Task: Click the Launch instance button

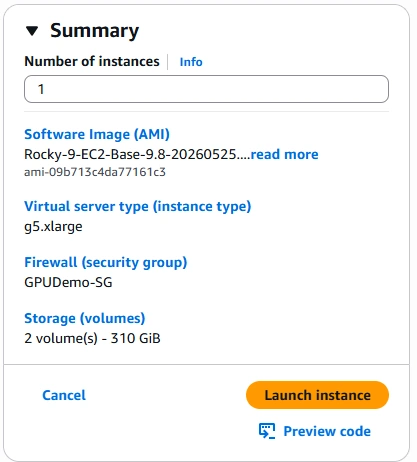Action: coord(317,395)
